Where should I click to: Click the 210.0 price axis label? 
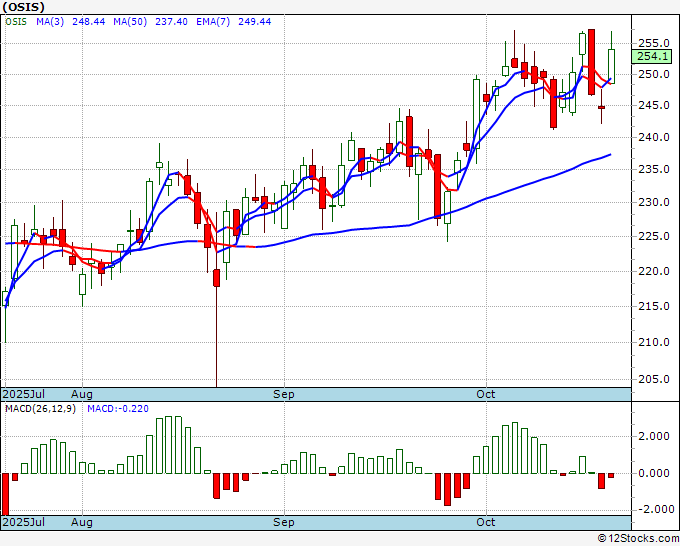click(654, 342)
